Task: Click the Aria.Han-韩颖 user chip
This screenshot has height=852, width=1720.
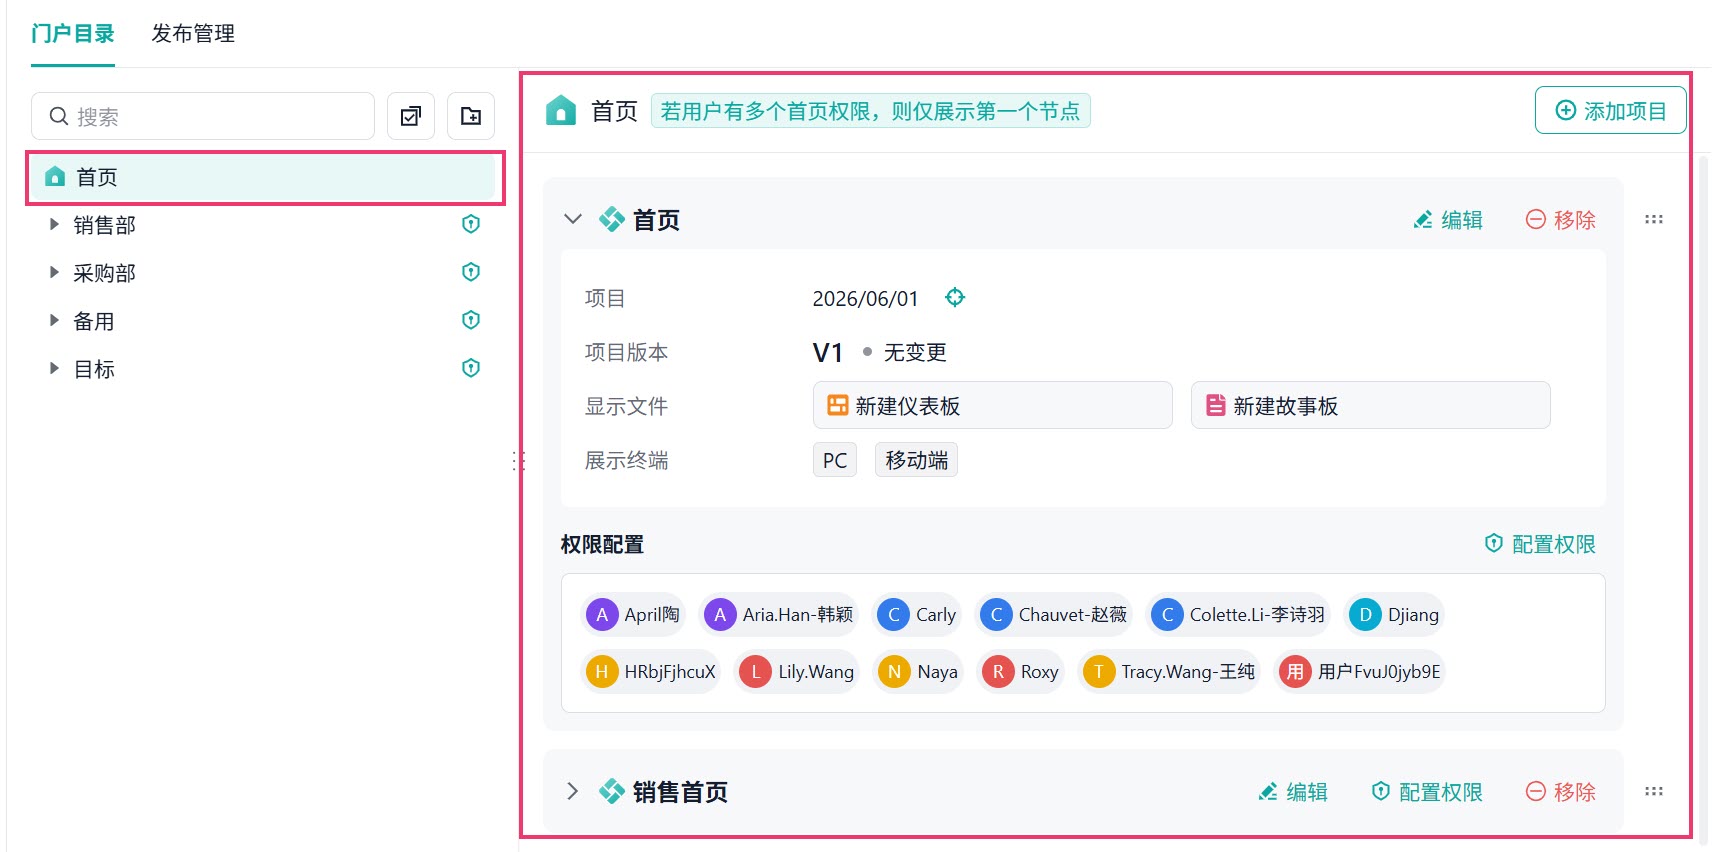Action: [779, 614]
